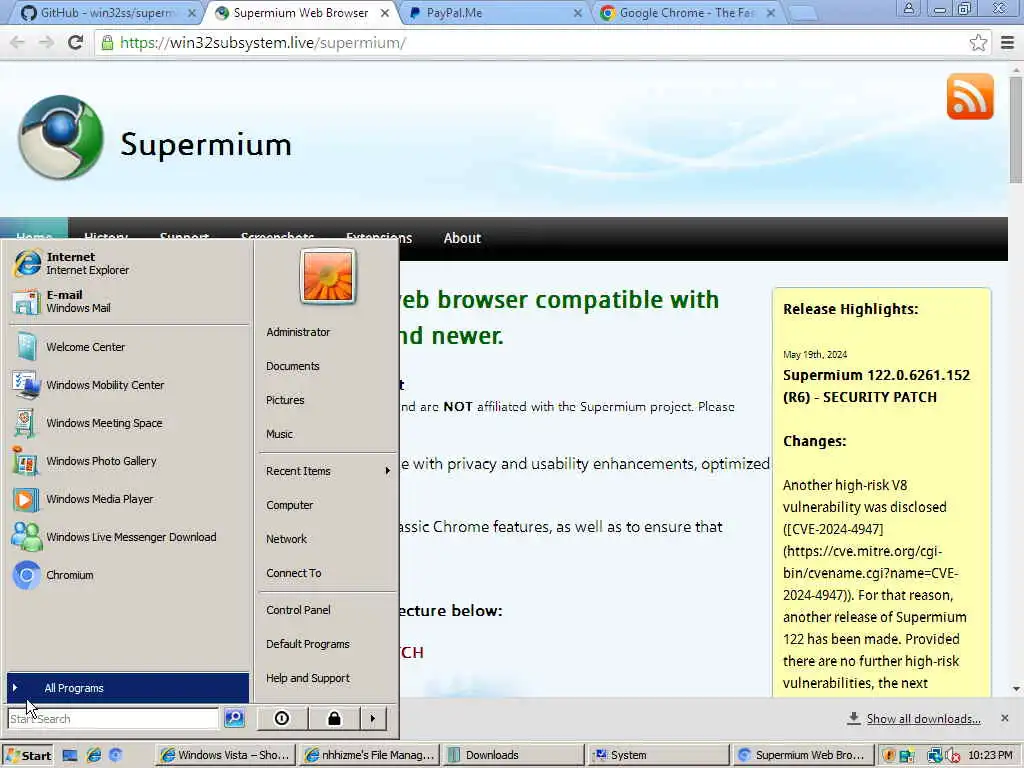Switch to Supermium Web Browser taskbar button
Viewport: 1024px width, 768px height.
pyautogui.click(x=802, y=755)
